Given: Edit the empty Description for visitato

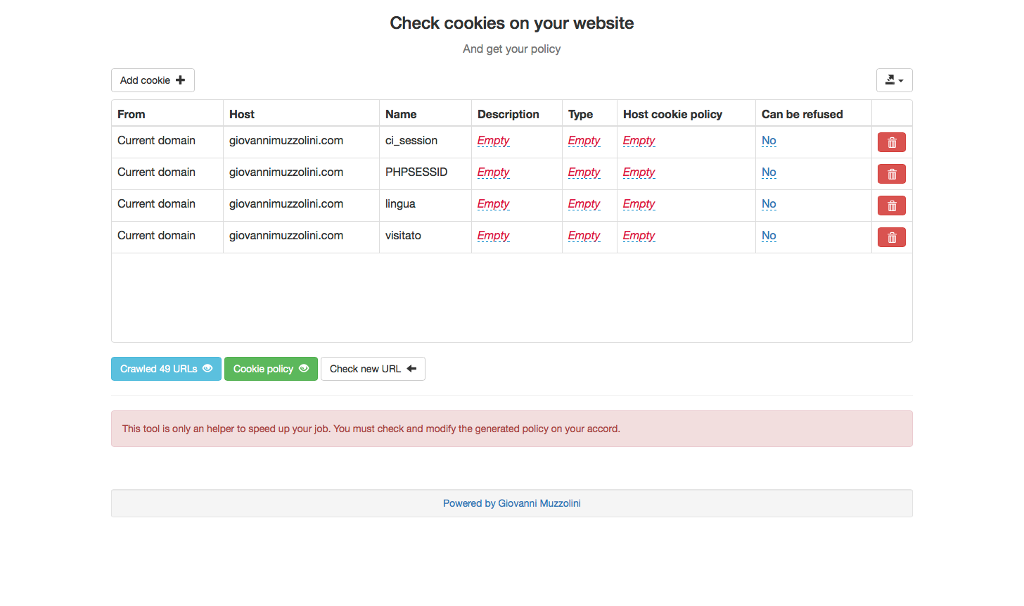Looking at the screenshot, I should click(x=493, y=236).
